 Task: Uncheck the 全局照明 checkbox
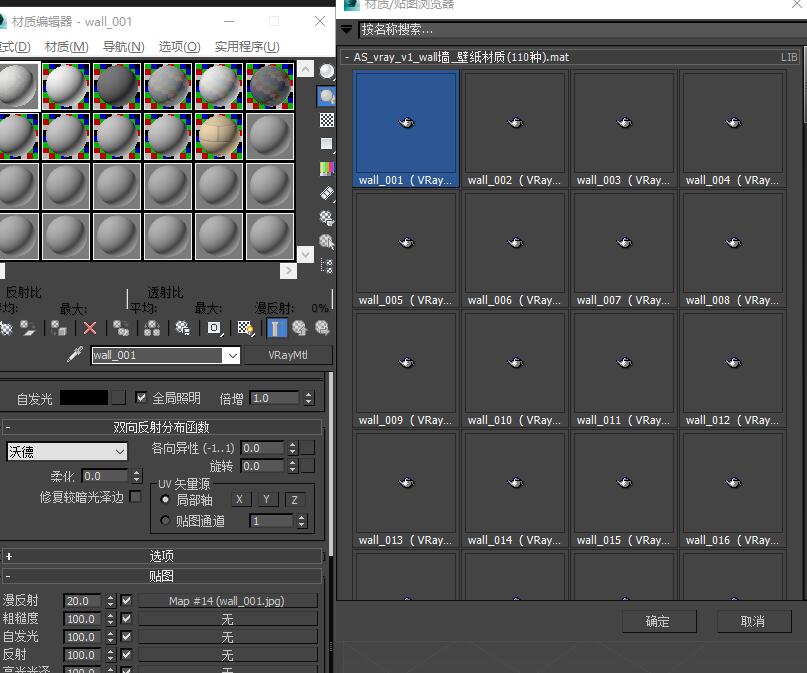click(x=141, y=397)
